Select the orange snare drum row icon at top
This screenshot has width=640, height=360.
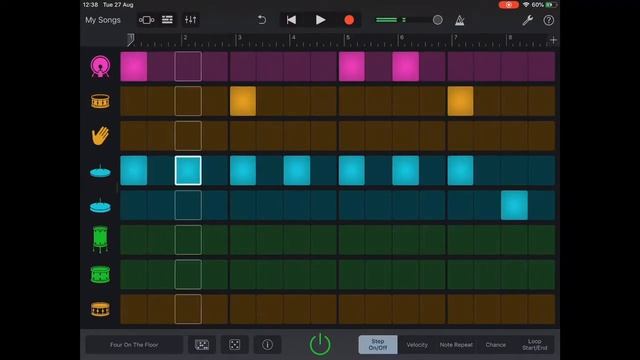click(100, 101)
